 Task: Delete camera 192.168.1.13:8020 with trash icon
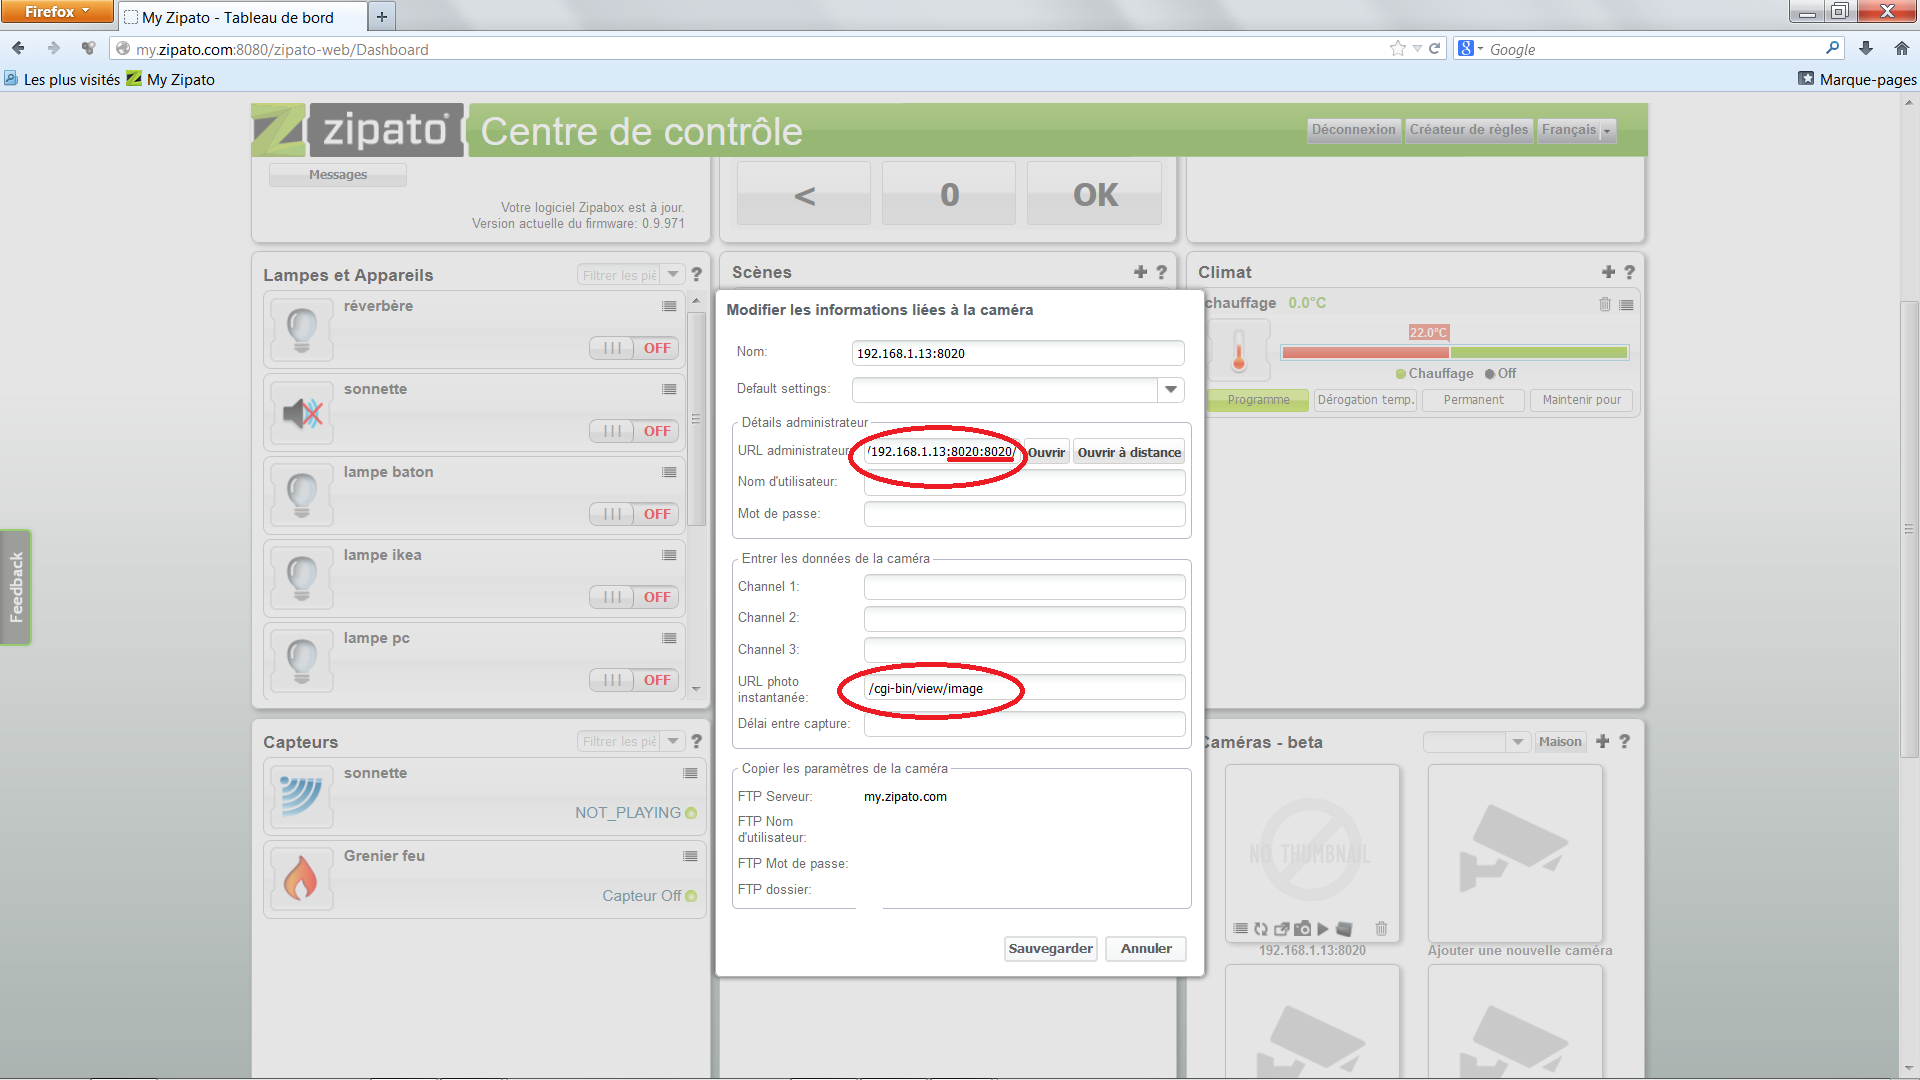tap(1381, 929)
